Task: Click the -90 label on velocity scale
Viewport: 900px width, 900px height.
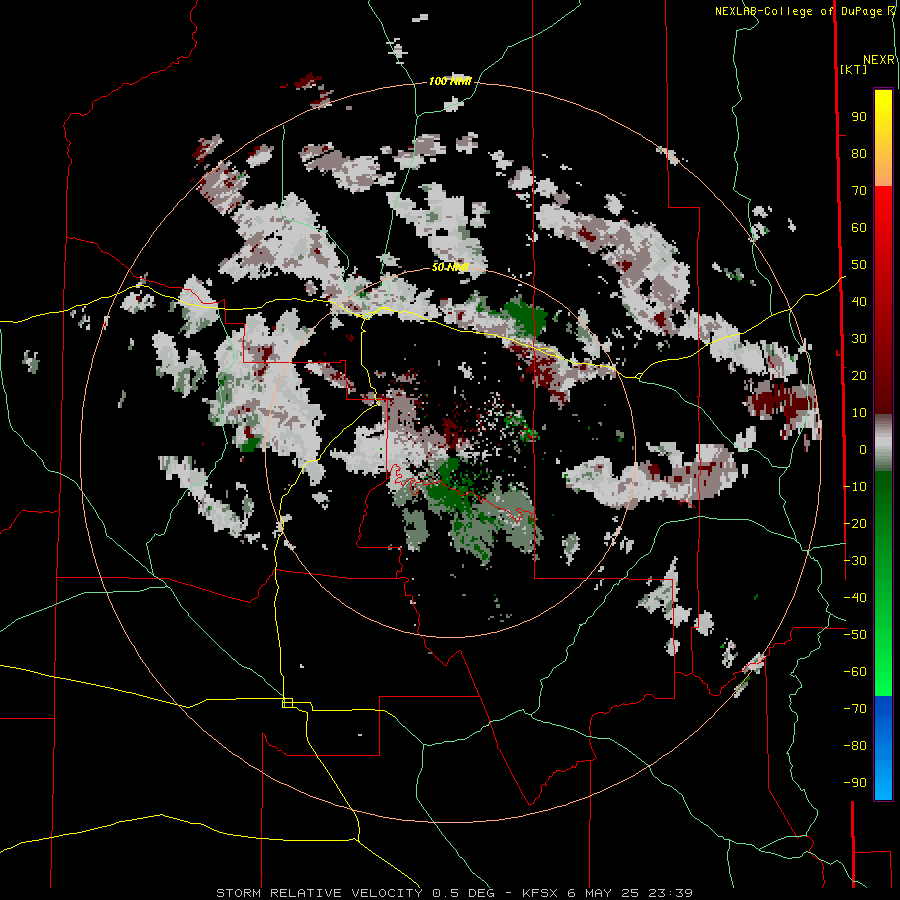Action: [855, 782]
